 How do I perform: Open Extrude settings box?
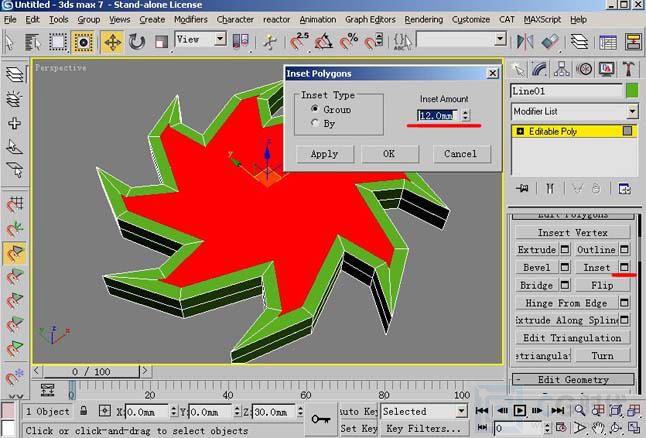point(565,249)
